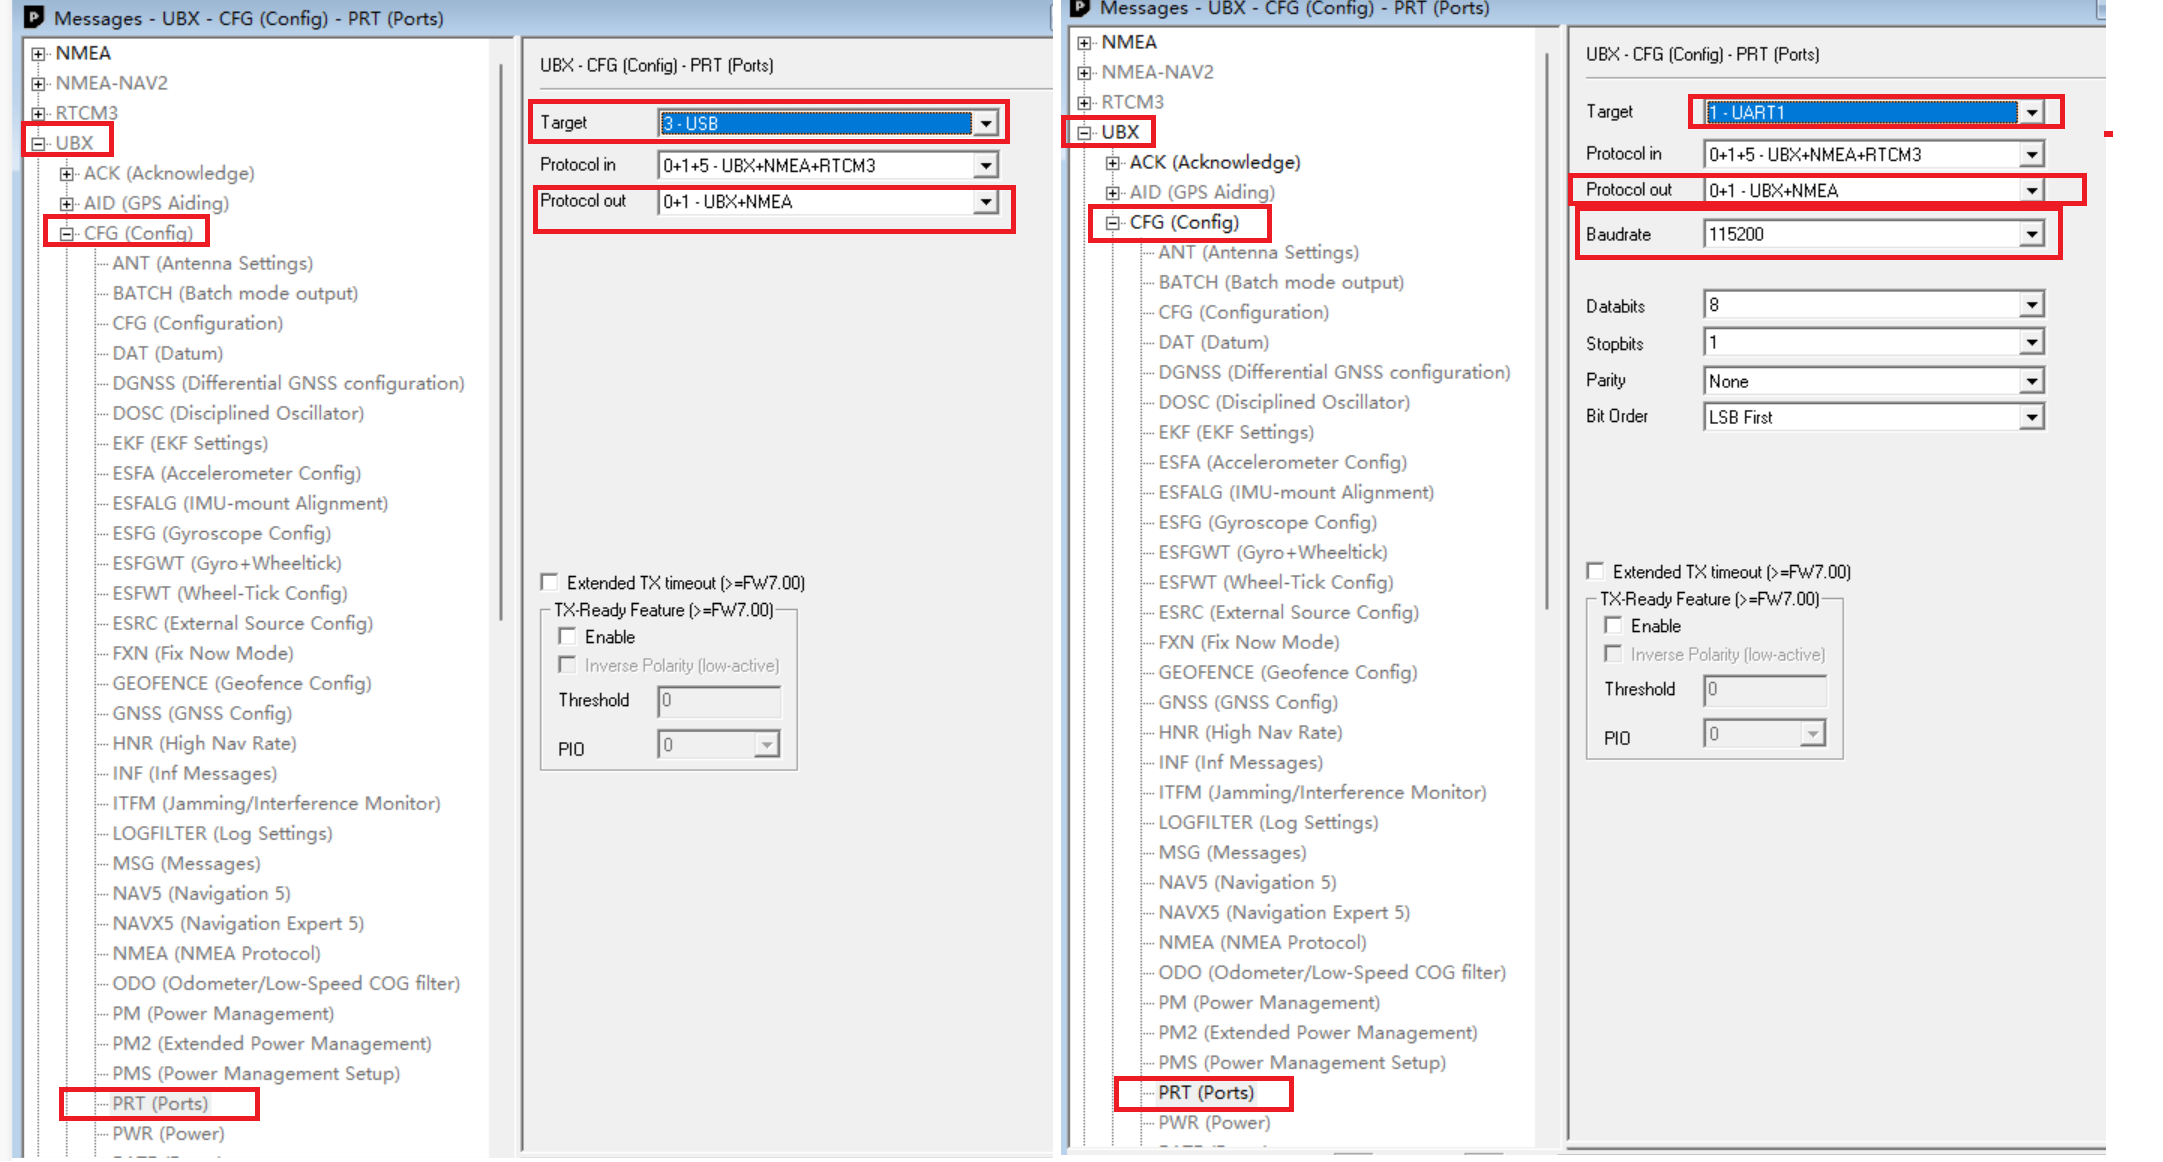Open the Baudrate dropdown set to 115200
Screen dimensions: 2163x1162
(x=2031, y=235)
